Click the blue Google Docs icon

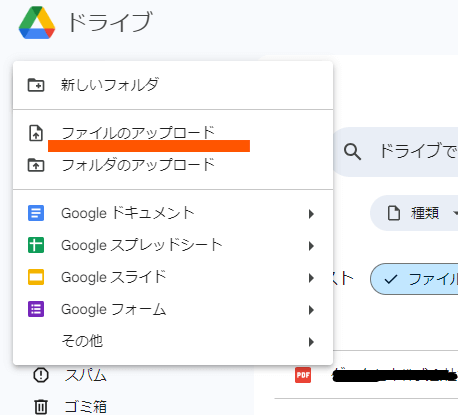point(36,213)
